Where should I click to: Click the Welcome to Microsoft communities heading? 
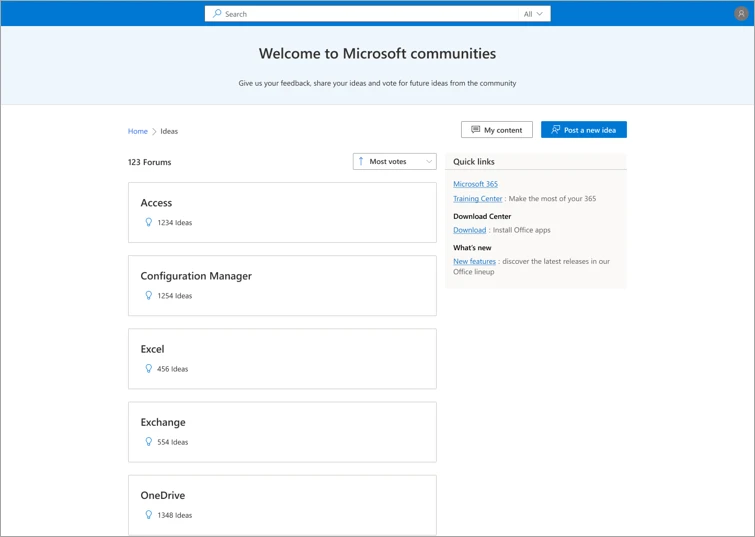[x=378, y=53]
